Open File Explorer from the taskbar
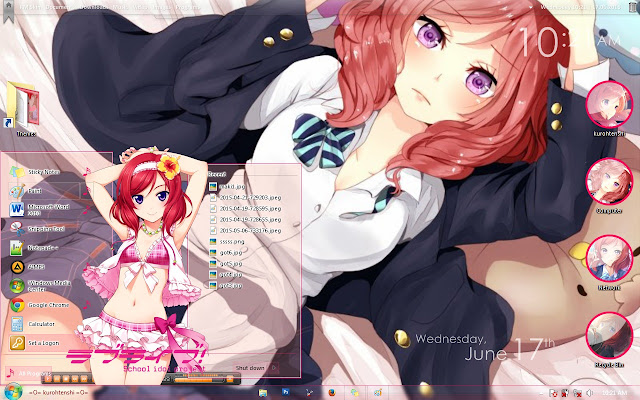The image size is (640, 400). [263, 393]
